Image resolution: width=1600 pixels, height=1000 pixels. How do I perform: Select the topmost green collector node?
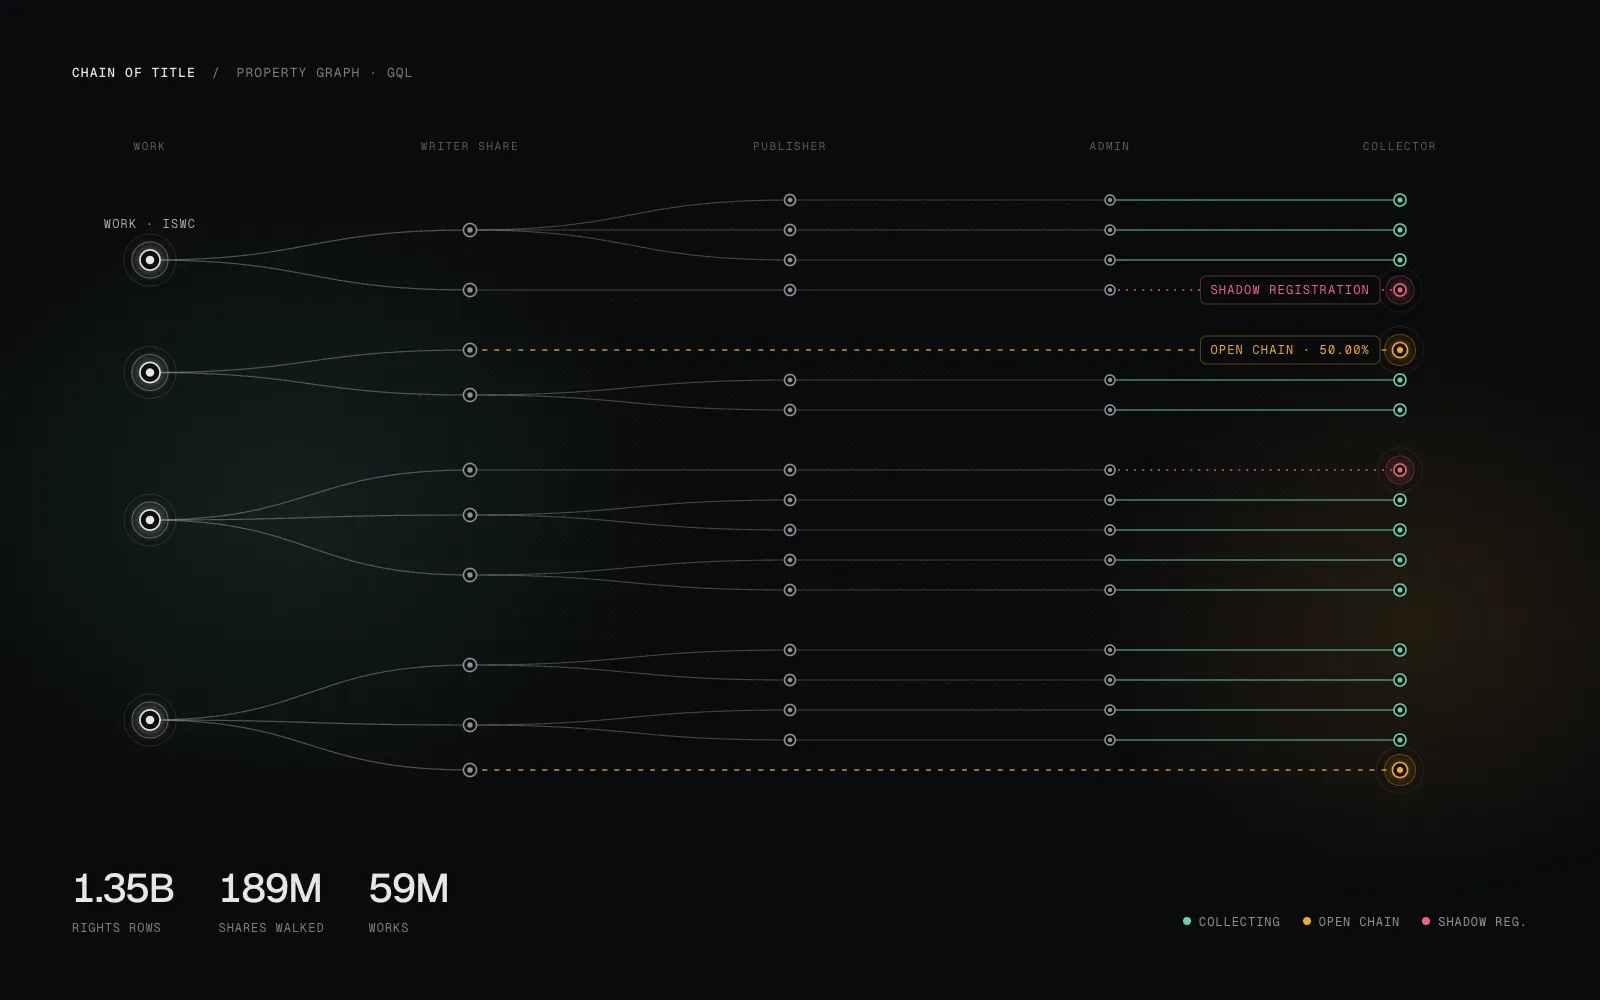pyautogui.click(x=1400, y=200)
